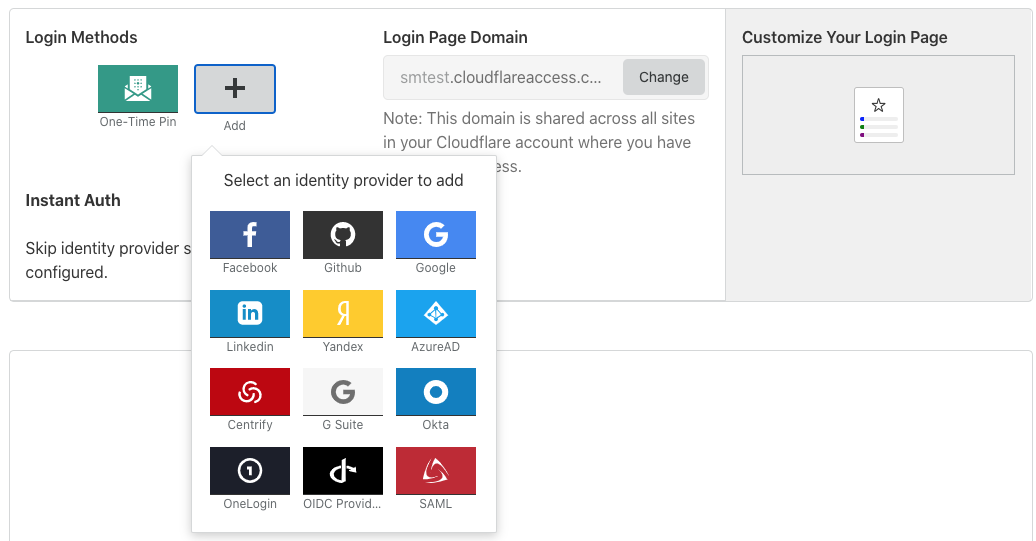1036x541 pixels.
Task: Click Change next to login page domain
Action: tap(663, 77)
